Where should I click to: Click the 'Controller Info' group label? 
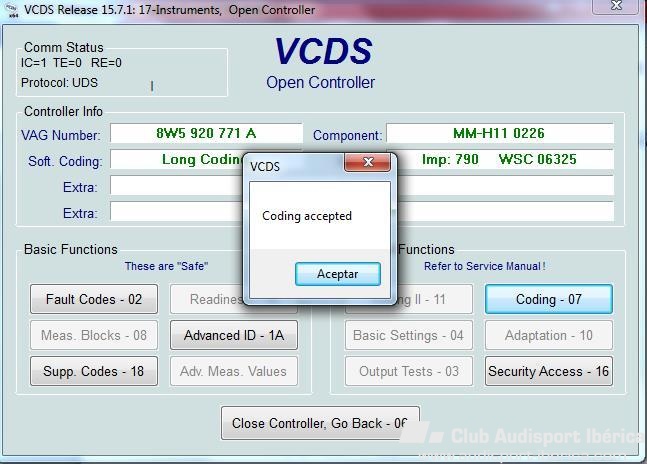(x=63, y=111)
